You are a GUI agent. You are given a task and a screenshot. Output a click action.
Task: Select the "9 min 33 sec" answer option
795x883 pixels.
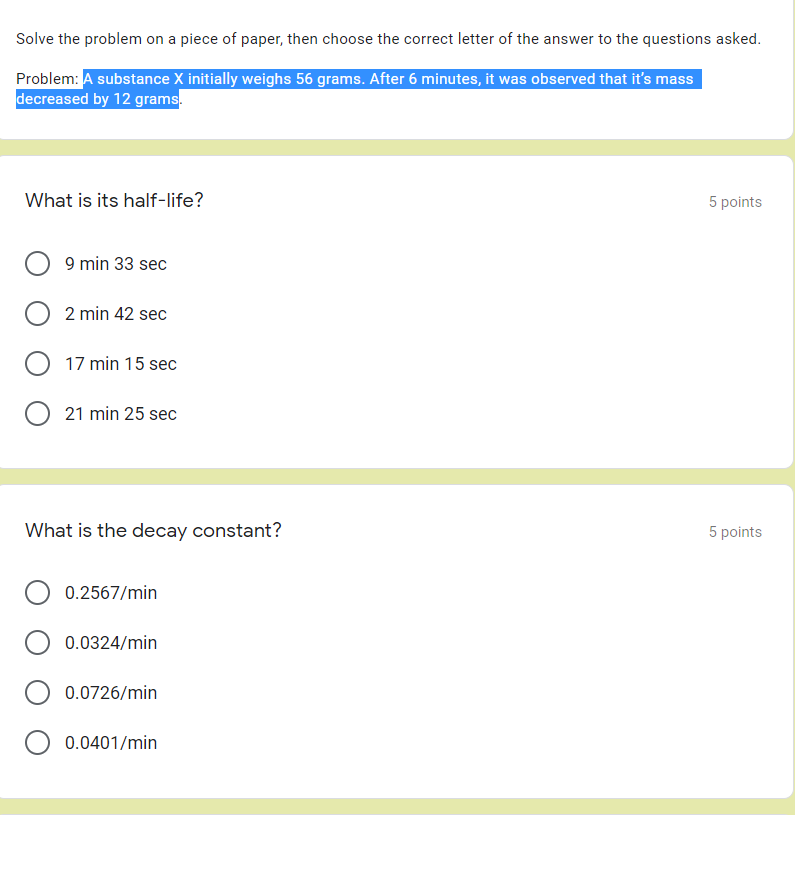[x=114, y=263]
